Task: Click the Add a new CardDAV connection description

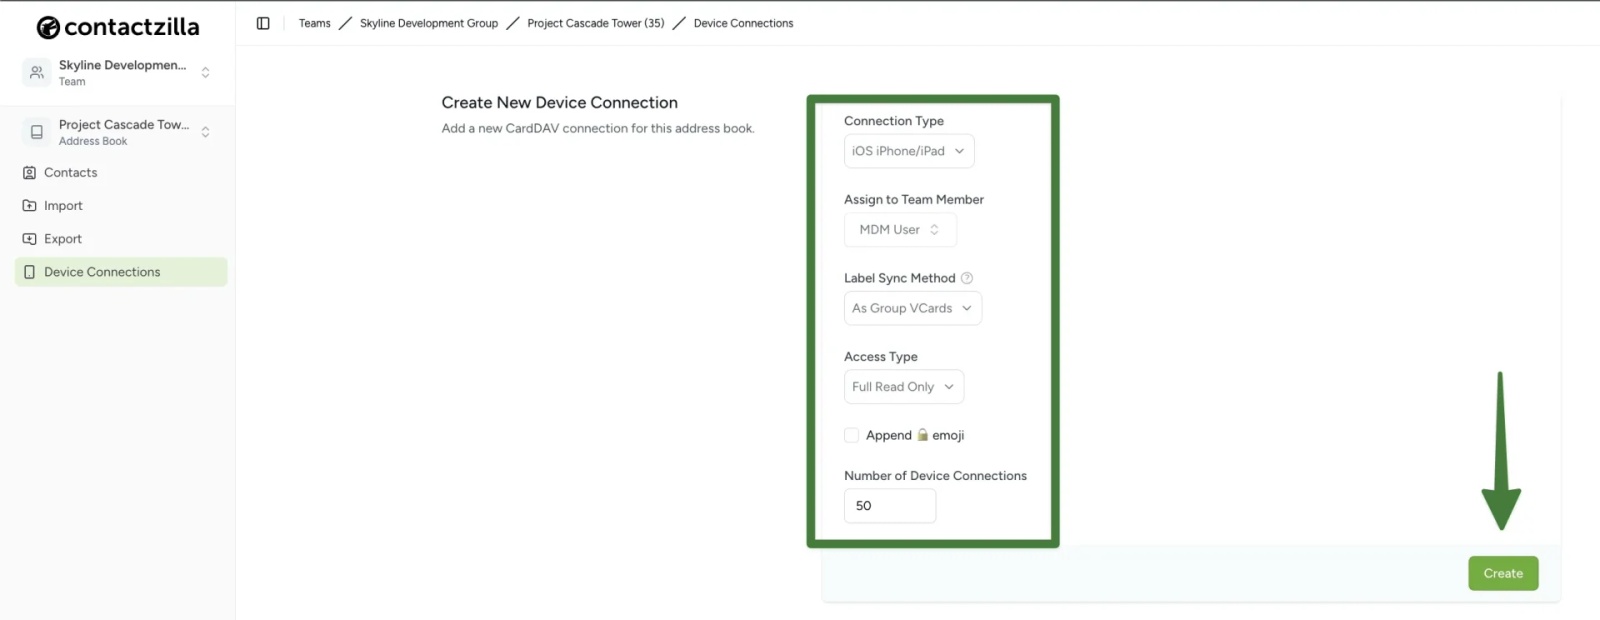Action: pos(598,128)
